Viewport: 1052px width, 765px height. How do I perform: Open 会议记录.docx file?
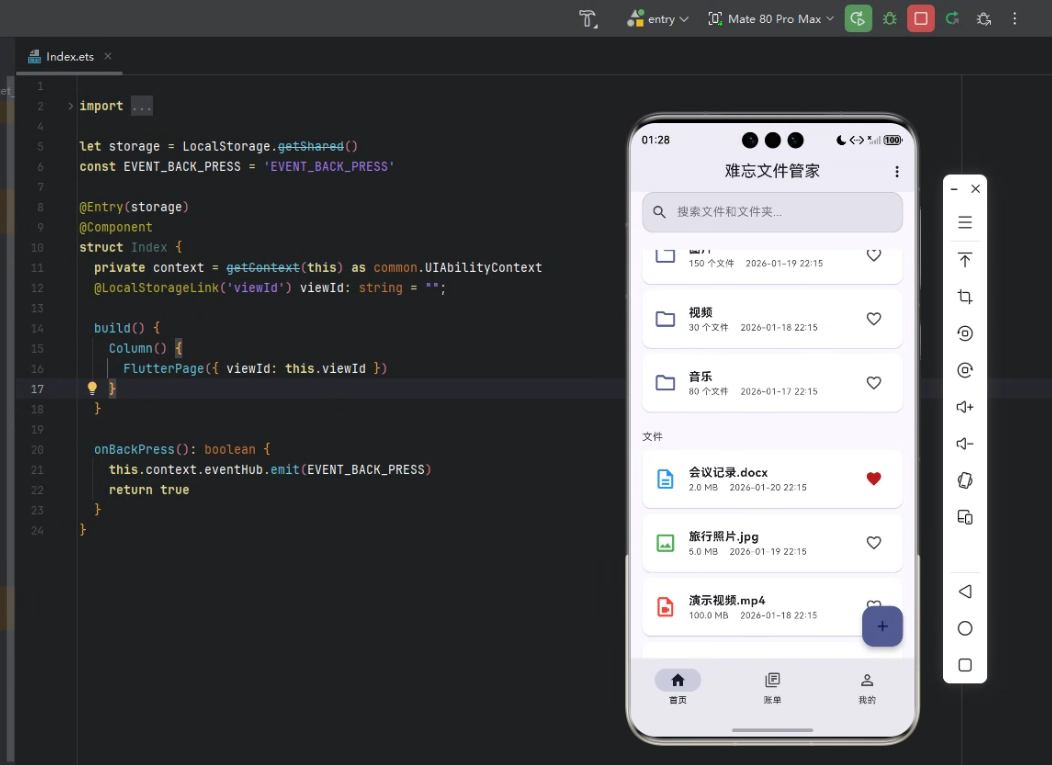772,479
